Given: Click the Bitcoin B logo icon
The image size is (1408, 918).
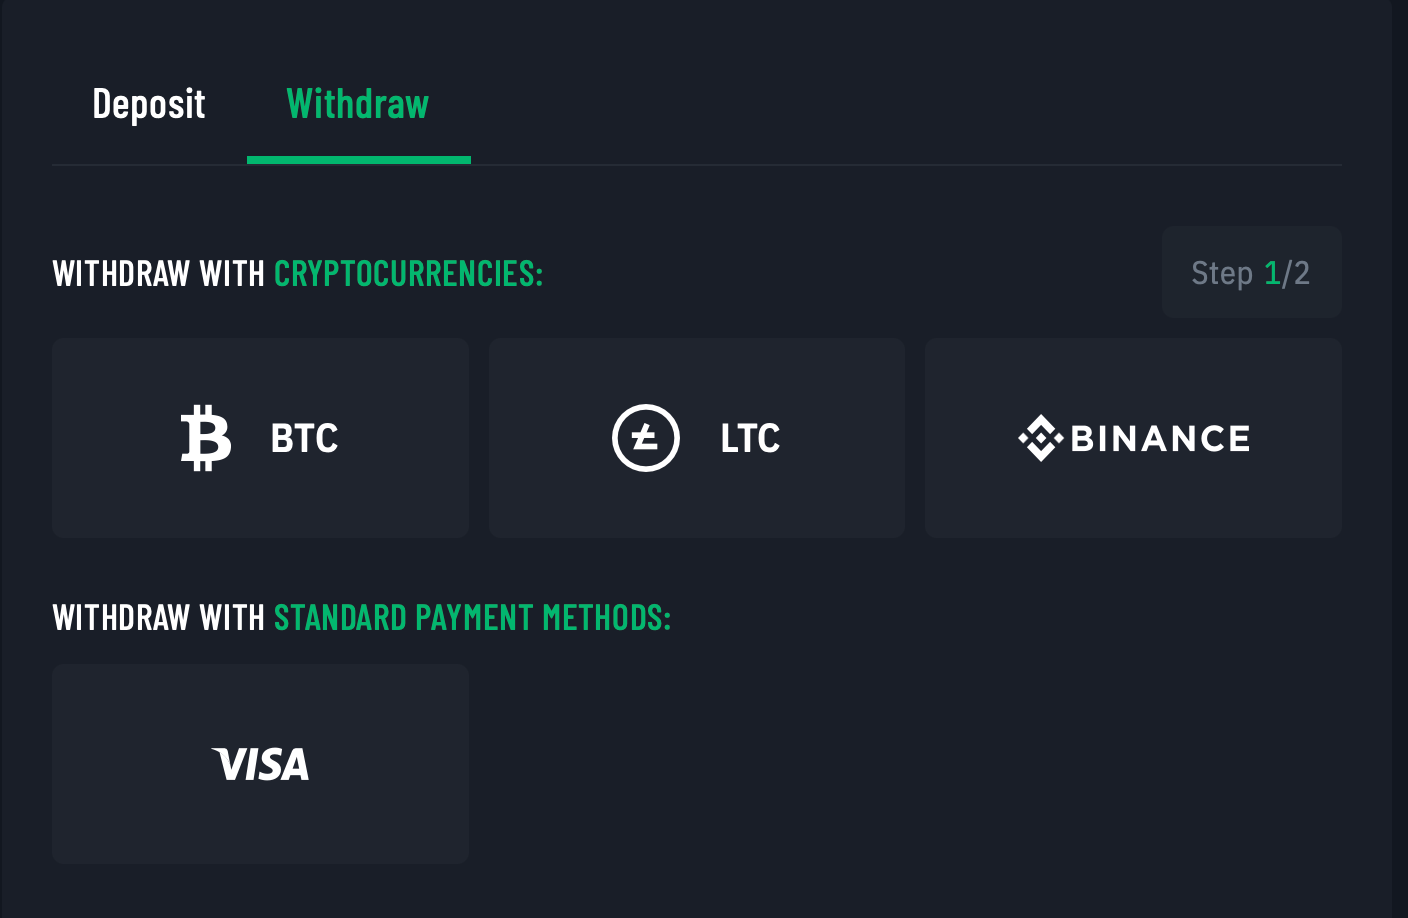Looking at the screenshot, I should [x=206, y=438].
